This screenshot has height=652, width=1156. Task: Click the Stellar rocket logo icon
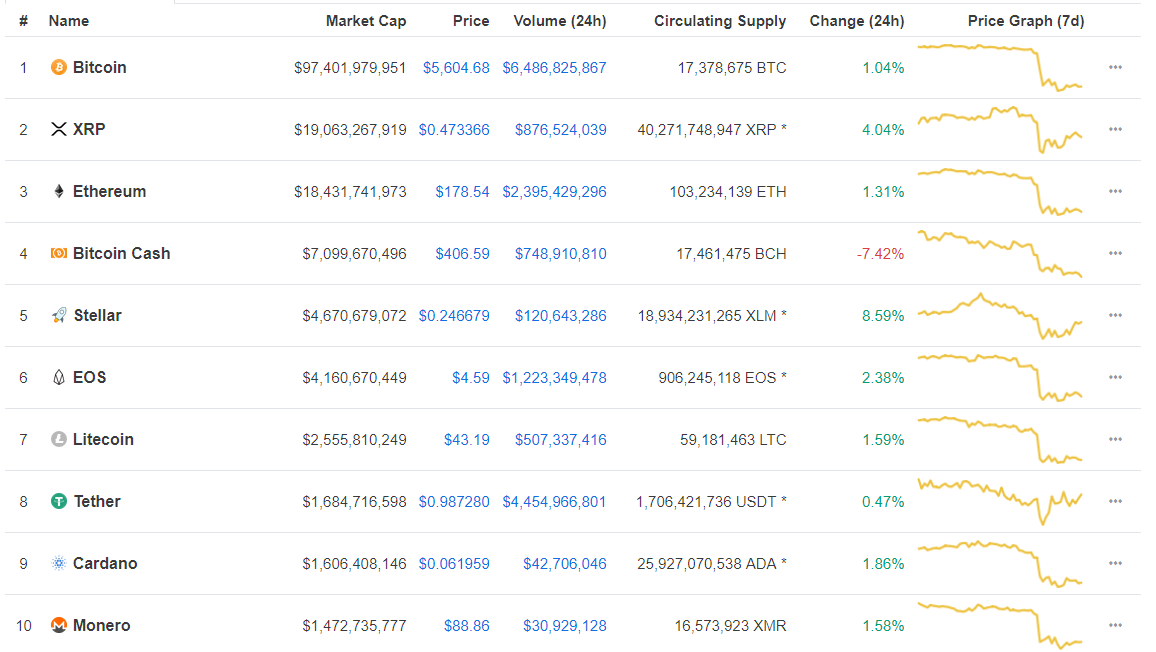coord(58,316)
